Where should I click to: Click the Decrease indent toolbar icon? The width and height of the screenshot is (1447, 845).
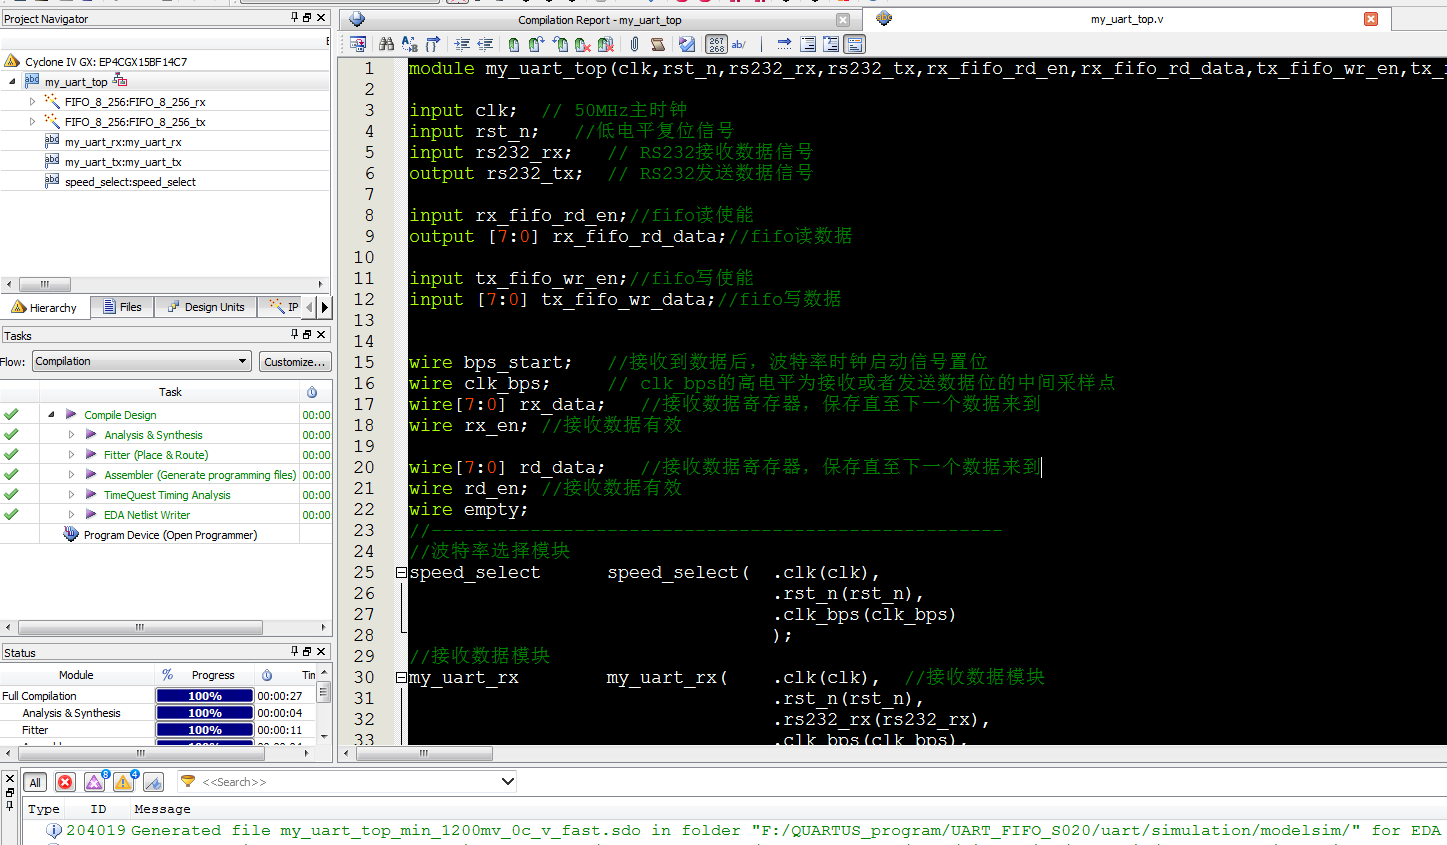(x=485, y=44)
